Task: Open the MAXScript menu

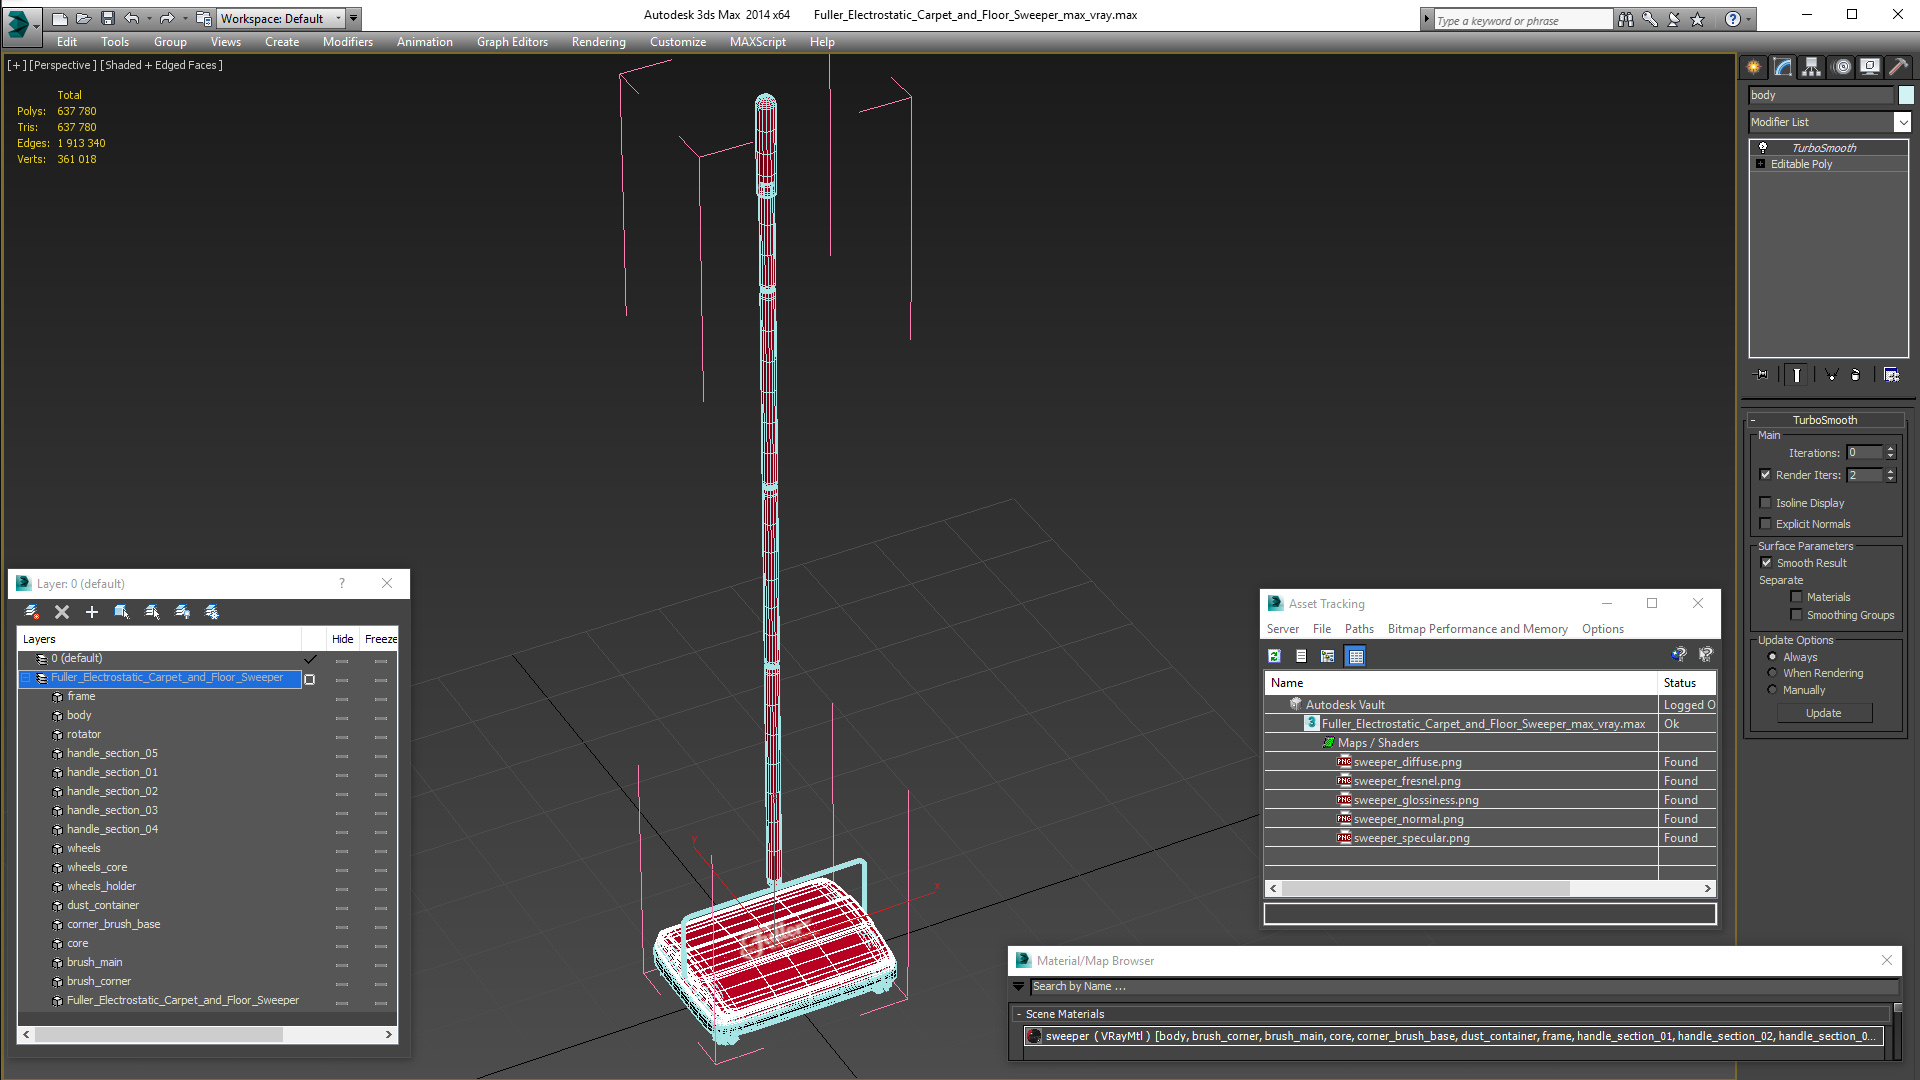Action: click(x=757, y=42)
